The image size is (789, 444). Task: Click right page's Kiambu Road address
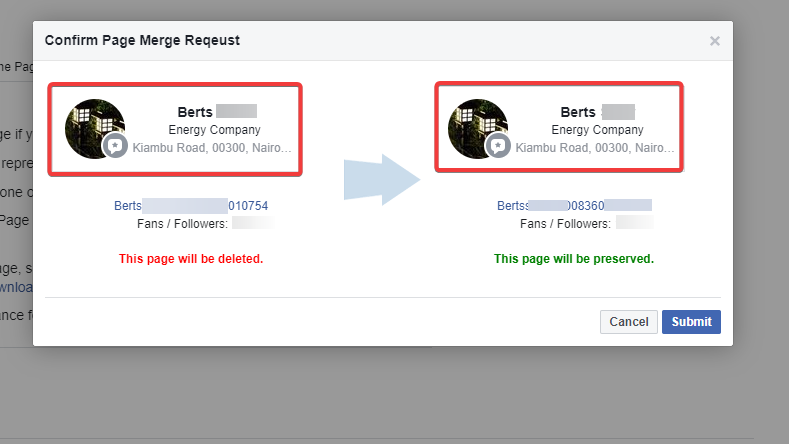[x=595, y=148]
